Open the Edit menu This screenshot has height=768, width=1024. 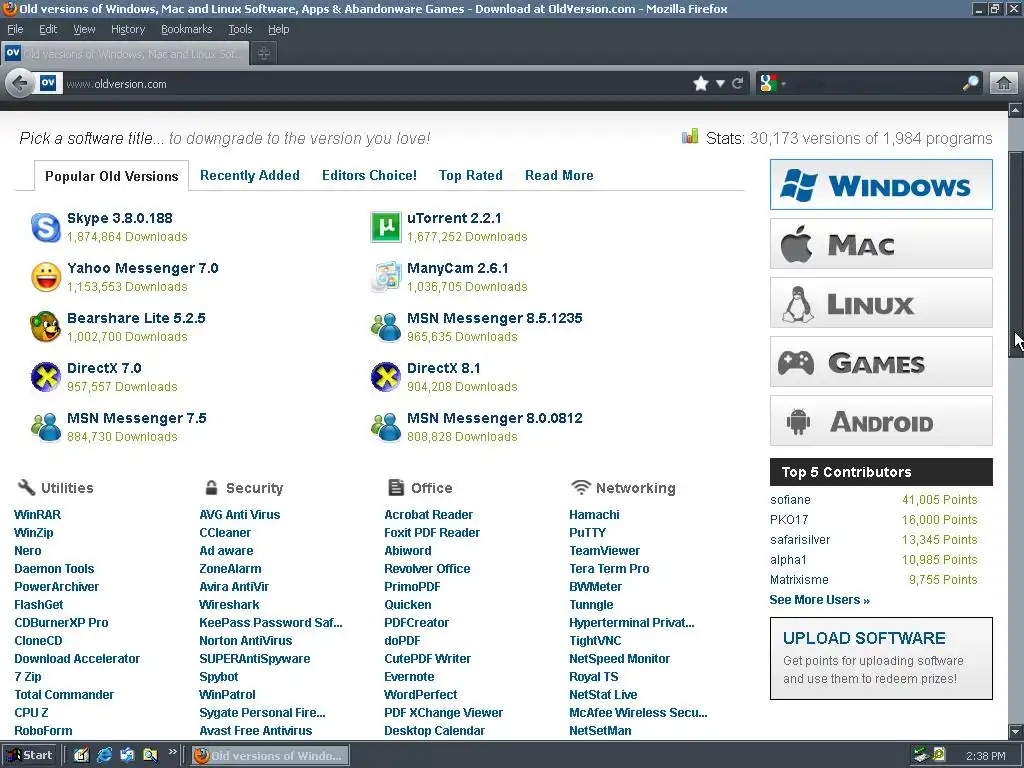tap(48, 29)
